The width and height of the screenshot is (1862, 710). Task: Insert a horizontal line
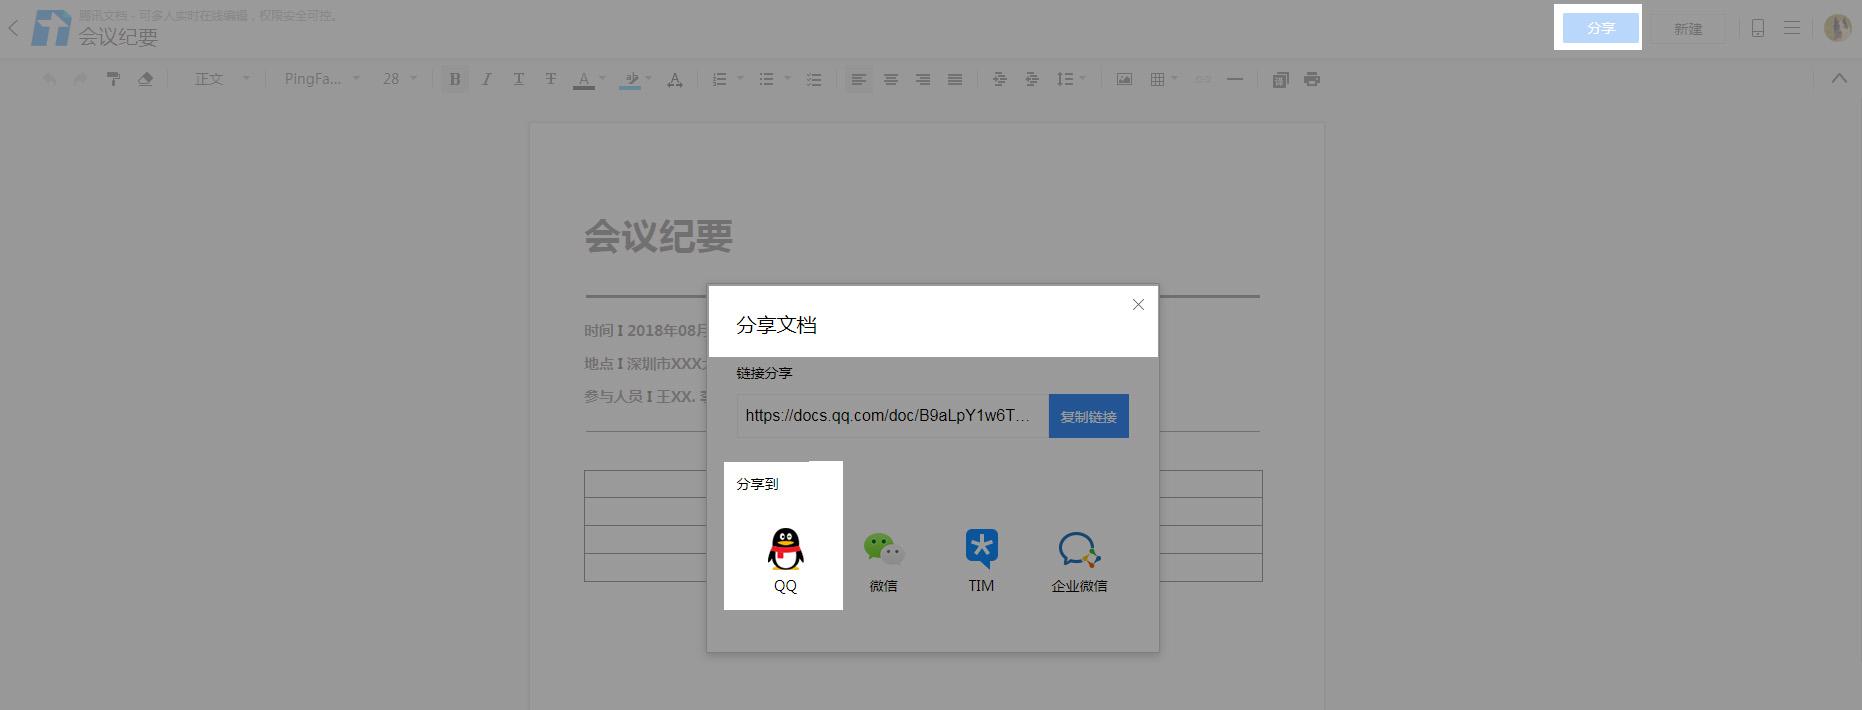click(x=1235, y=79)
